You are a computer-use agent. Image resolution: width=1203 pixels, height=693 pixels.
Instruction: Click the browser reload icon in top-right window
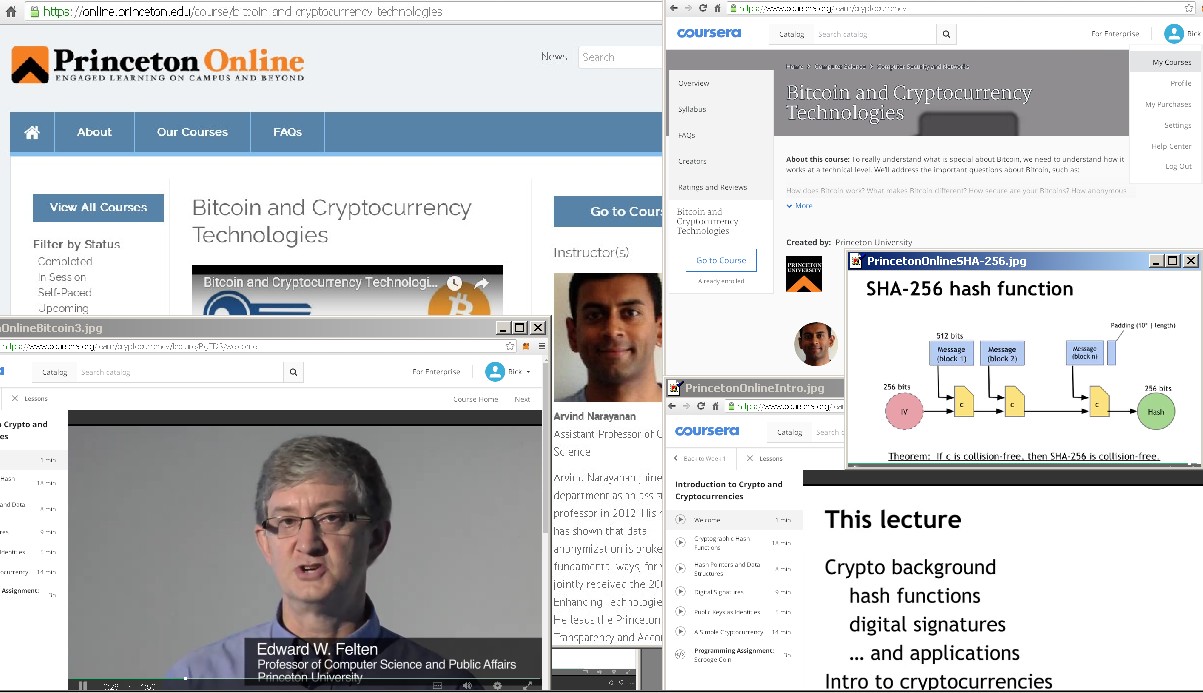tap(703, 8)
